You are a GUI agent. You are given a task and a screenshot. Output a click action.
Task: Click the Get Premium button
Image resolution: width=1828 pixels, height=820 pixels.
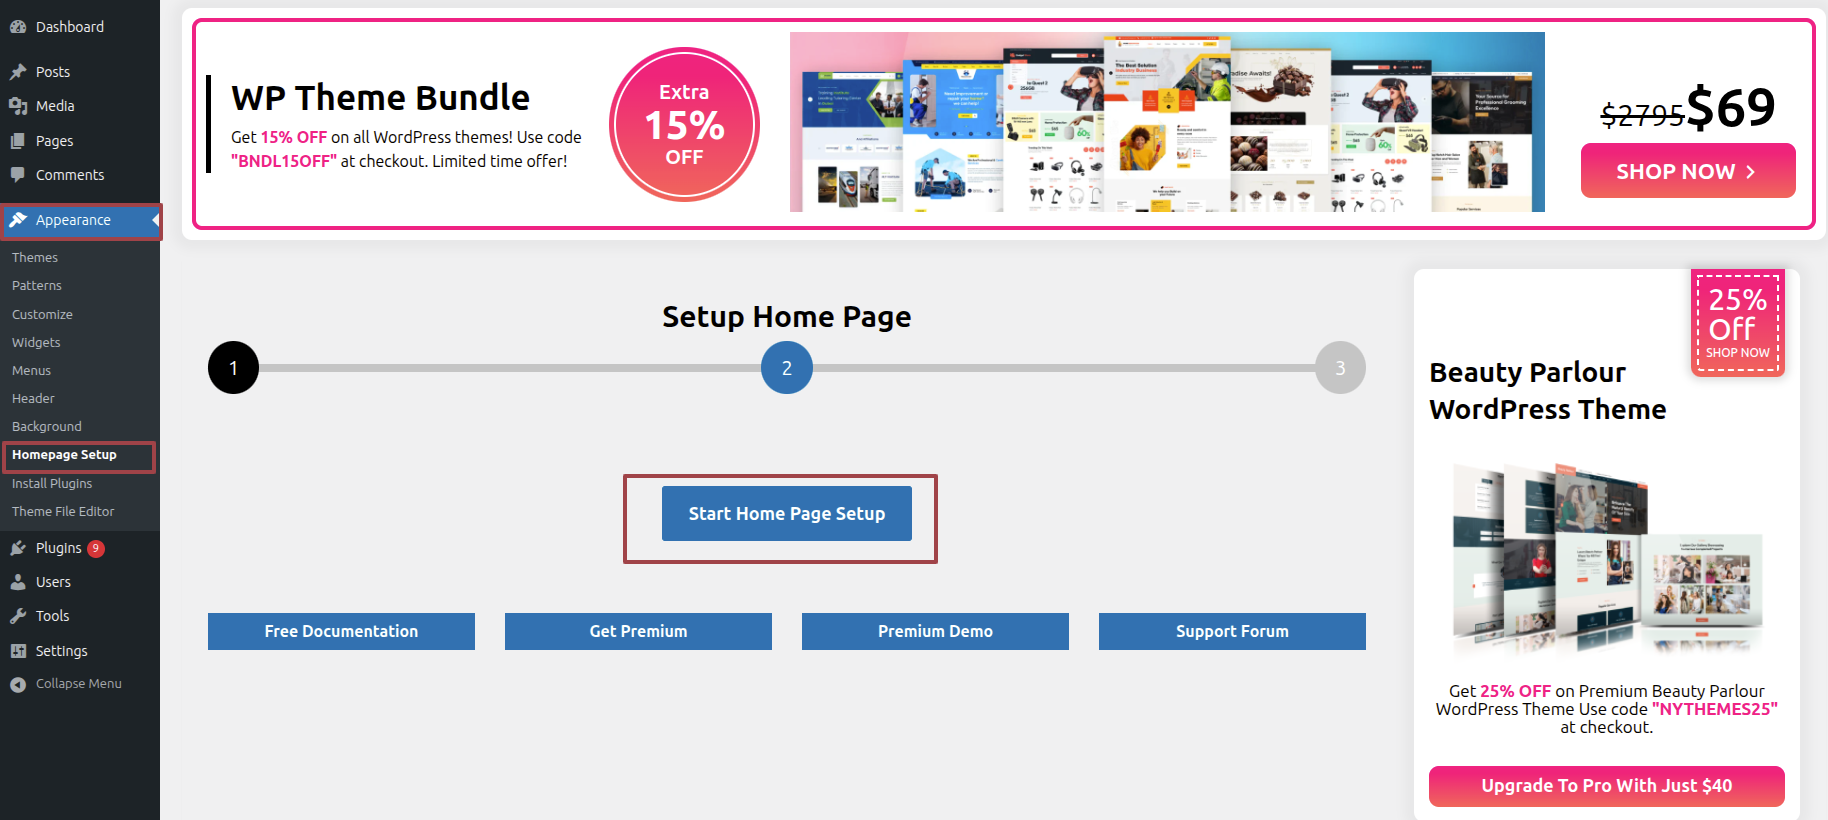click(x=638, y=632)
